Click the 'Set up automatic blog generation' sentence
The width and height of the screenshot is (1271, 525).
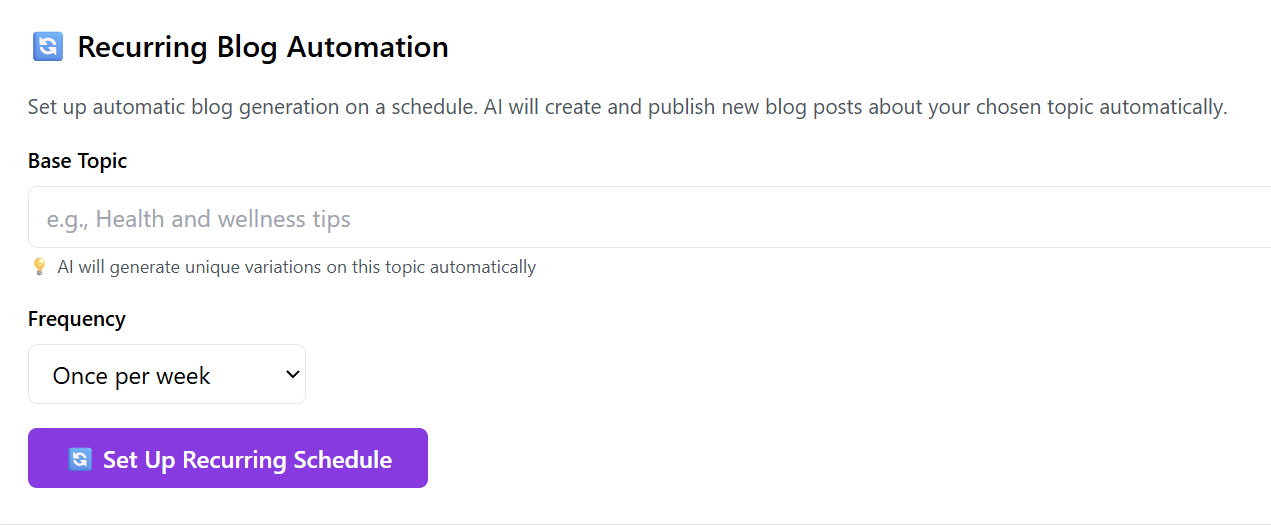coord(252,107)
